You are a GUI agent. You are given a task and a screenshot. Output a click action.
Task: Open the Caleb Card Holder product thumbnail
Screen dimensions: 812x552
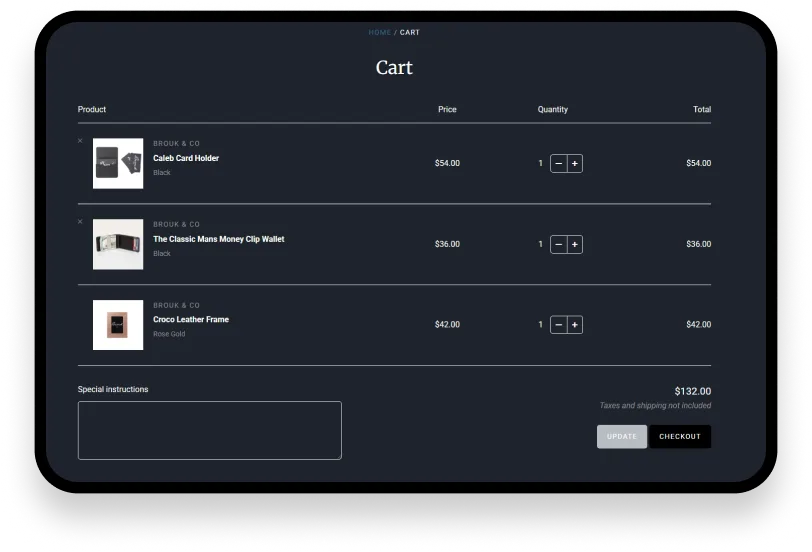click(118, 163)
